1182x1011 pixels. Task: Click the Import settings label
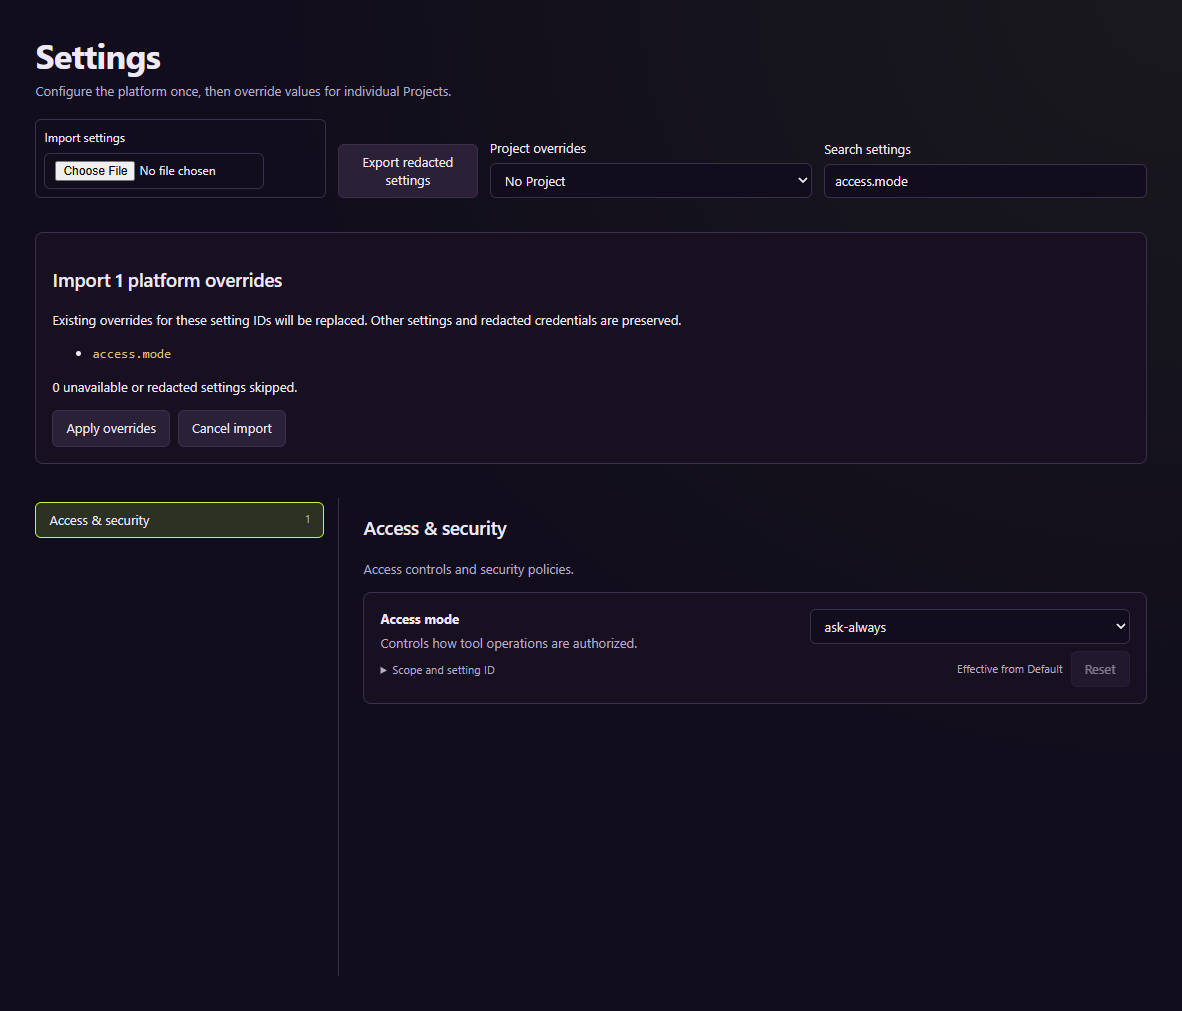(x=84, y=138)
